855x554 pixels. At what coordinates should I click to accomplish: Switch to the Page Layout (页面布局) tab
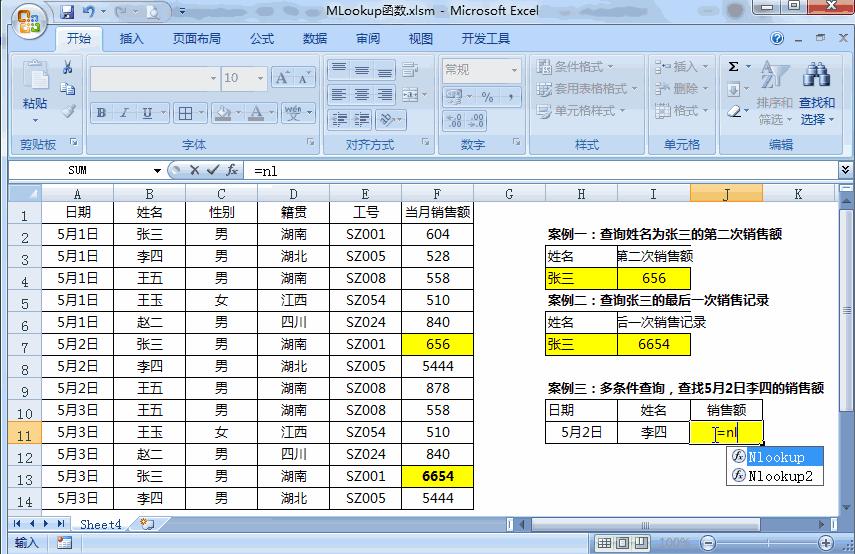[196, 39]
